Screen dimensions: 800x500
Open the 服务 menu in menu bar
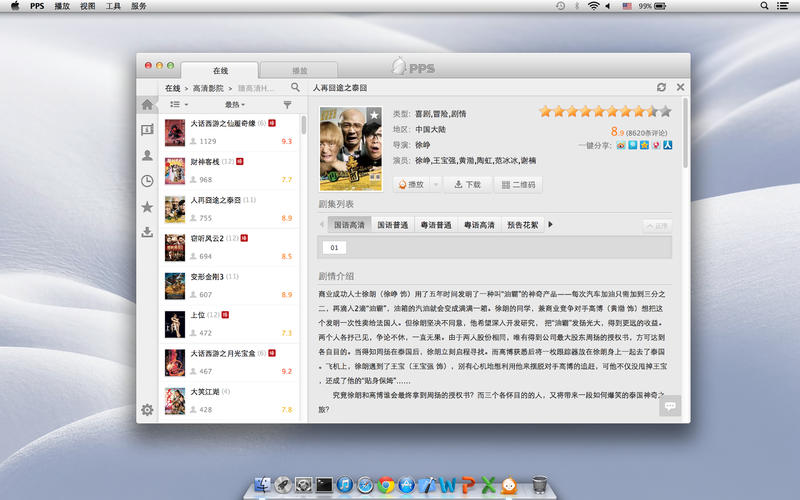pos(138,6)
